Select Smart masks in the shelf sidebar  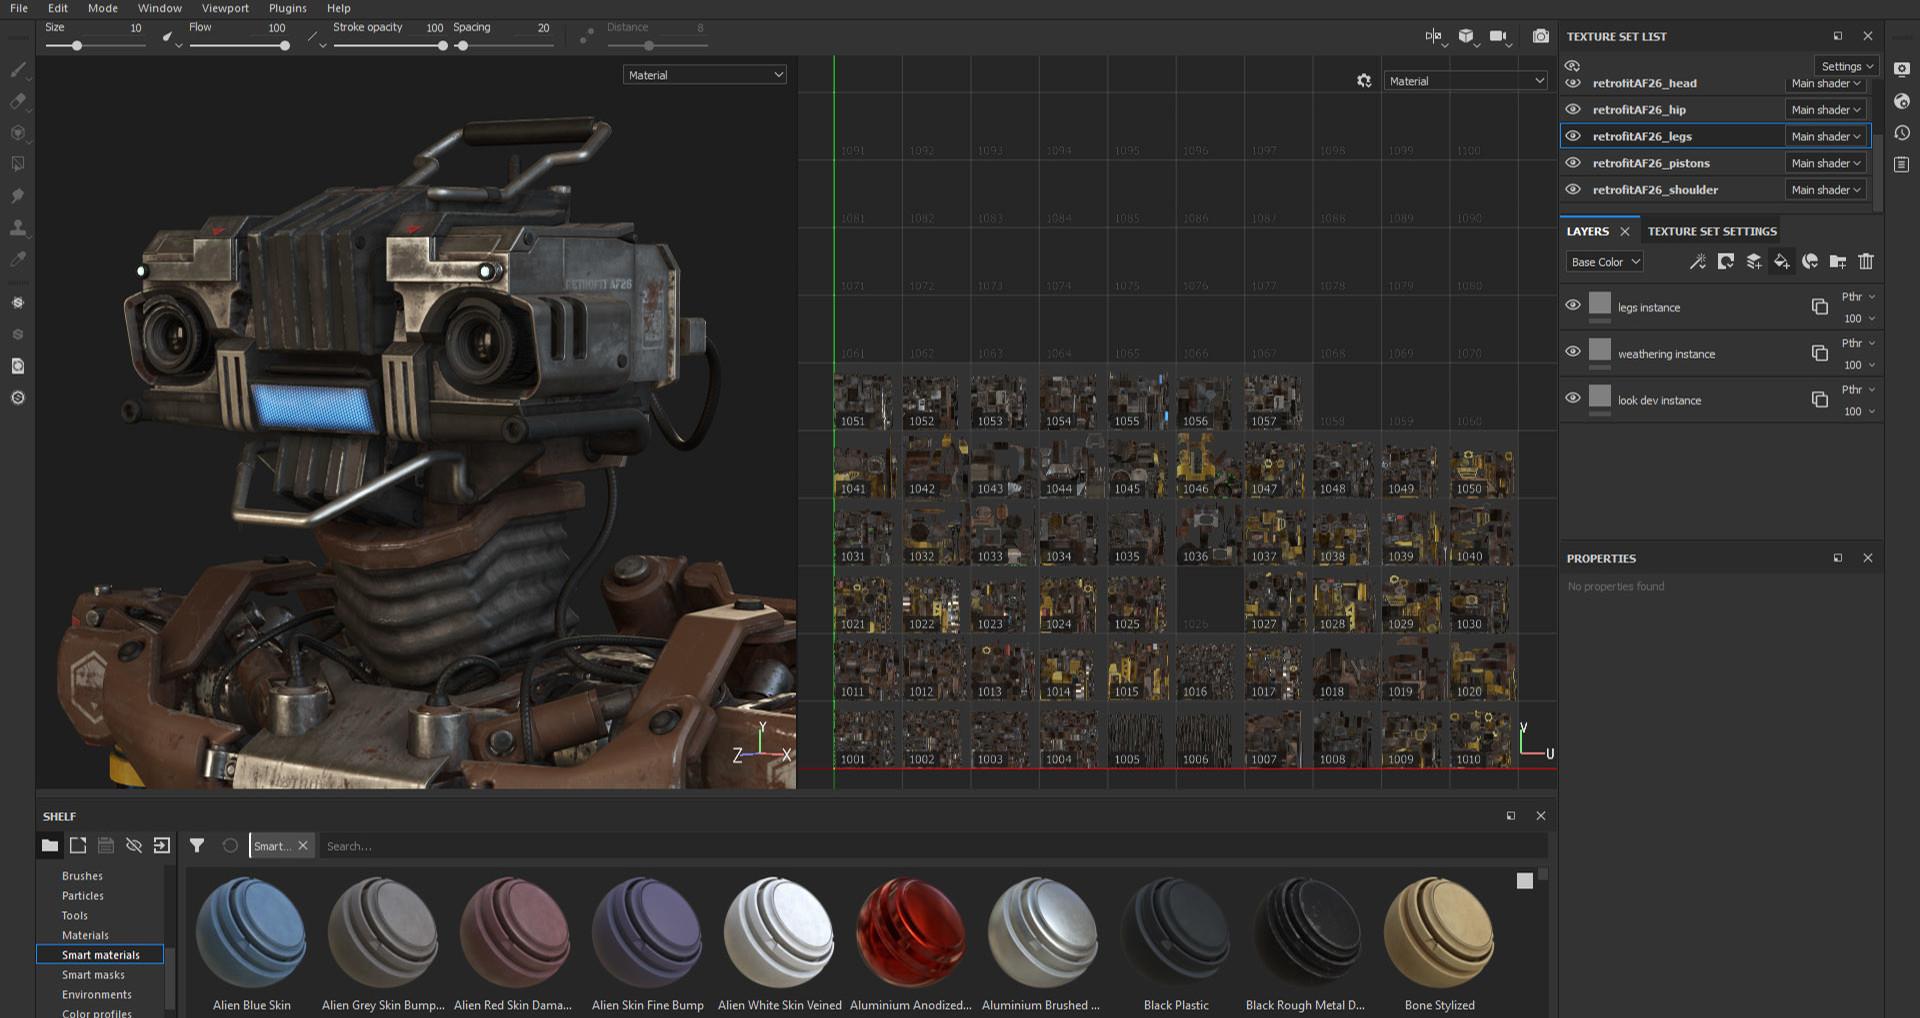[x=93, y=974]
